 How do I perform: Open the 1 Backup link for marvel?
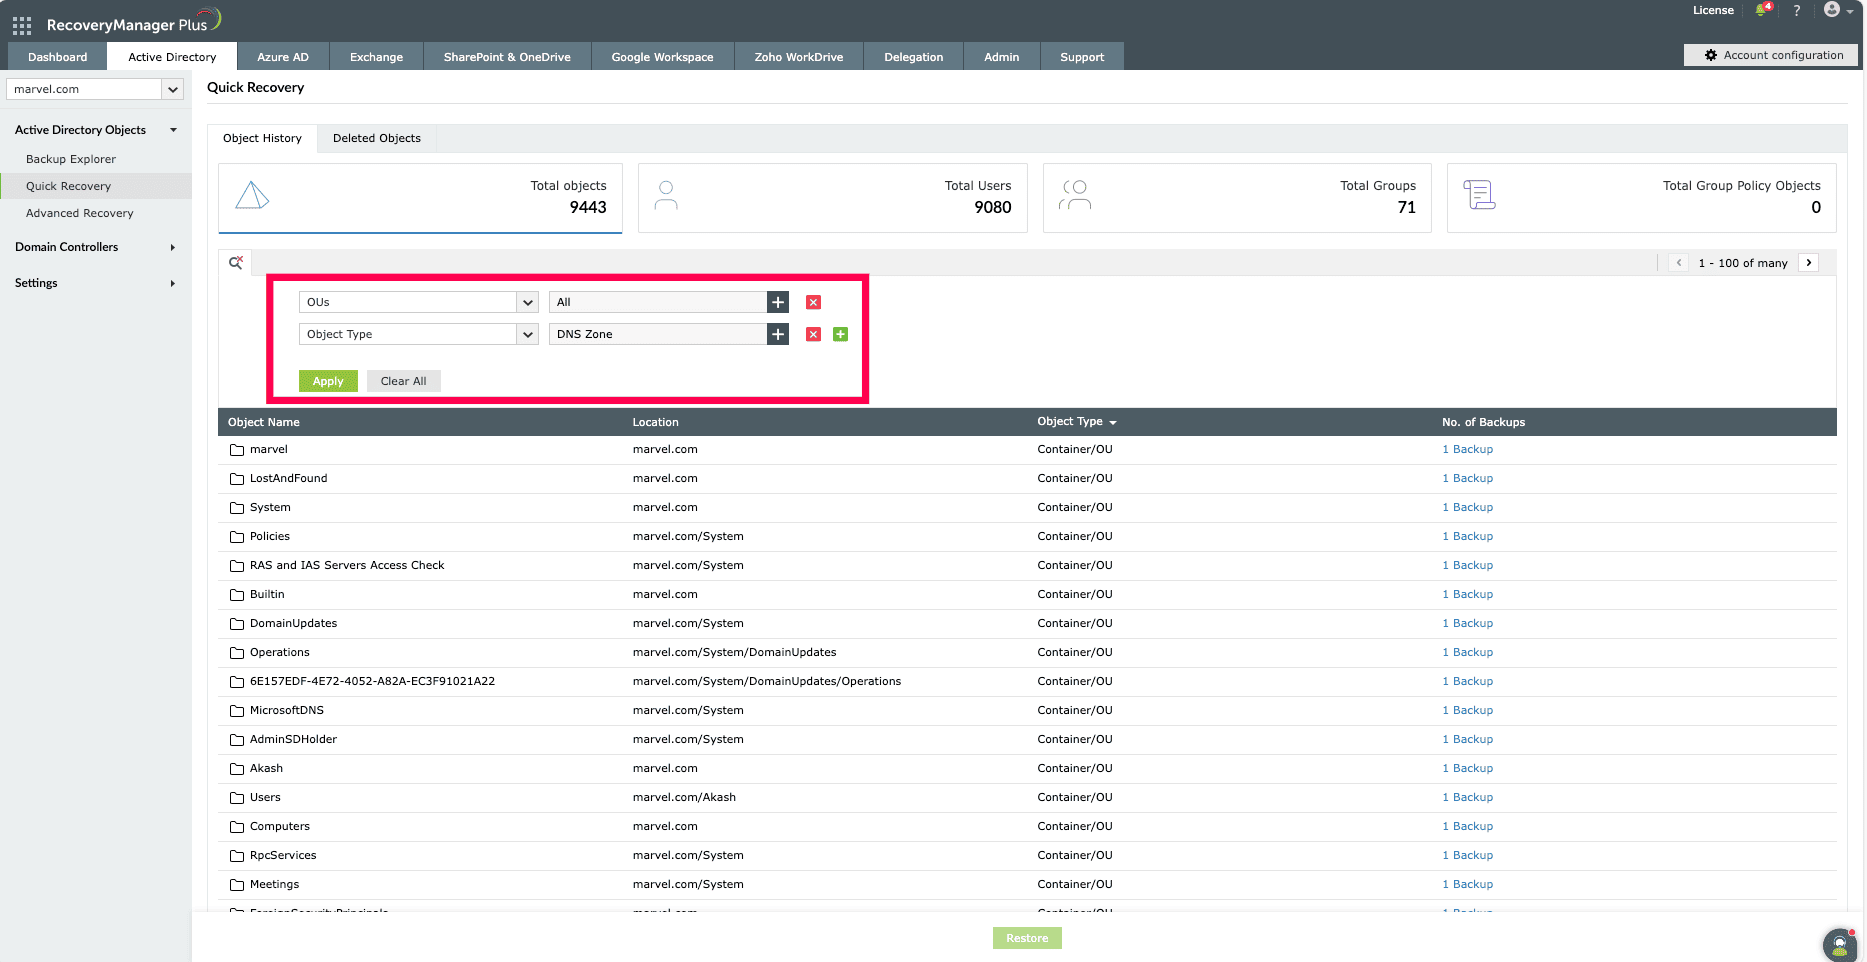tap(1467, 450)
